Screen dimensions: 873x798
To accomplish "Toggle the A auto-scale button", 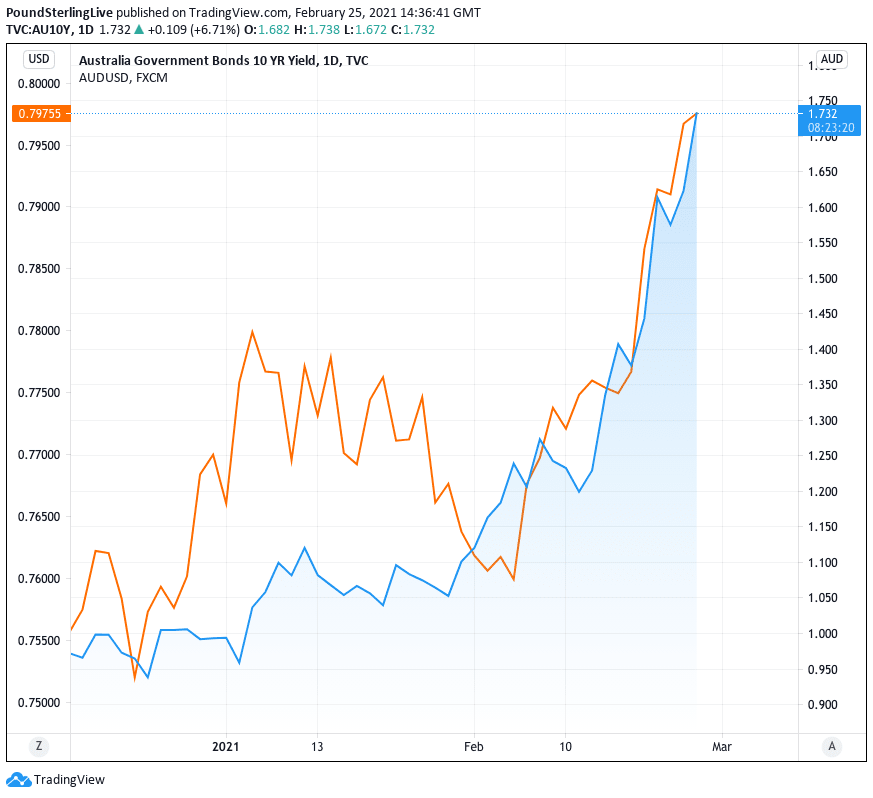I will (x=831, y=746).
